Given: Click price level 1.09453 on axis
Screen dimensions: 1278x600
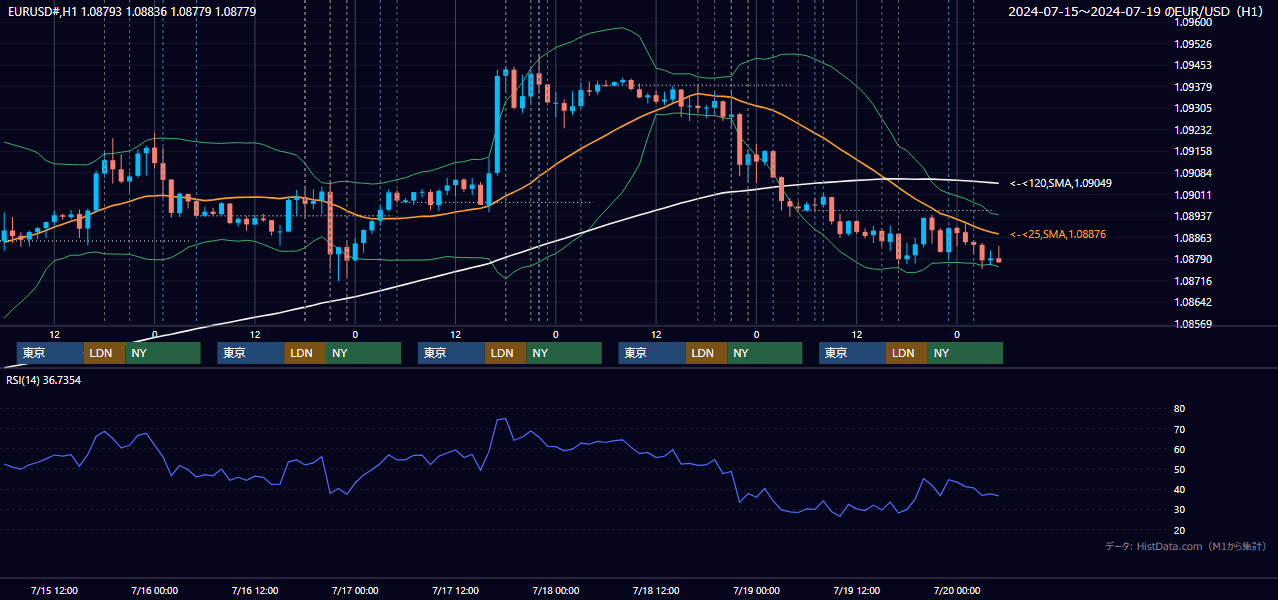Looking at the screenshot, I should click(x=1192, y=65).
